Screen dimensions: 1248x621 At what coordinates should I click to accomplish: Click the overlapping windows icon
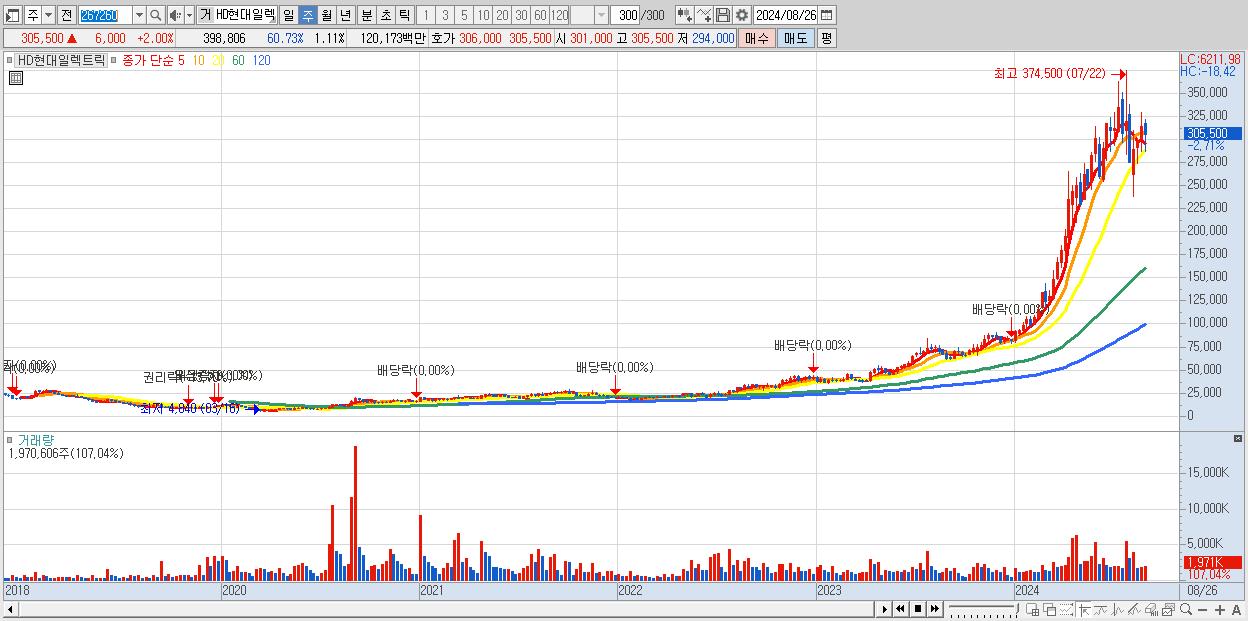1050,610
